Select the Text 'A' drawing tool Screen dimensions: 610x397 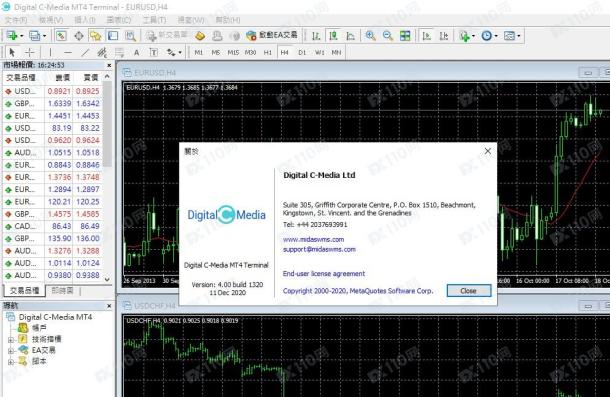(137, 52)
